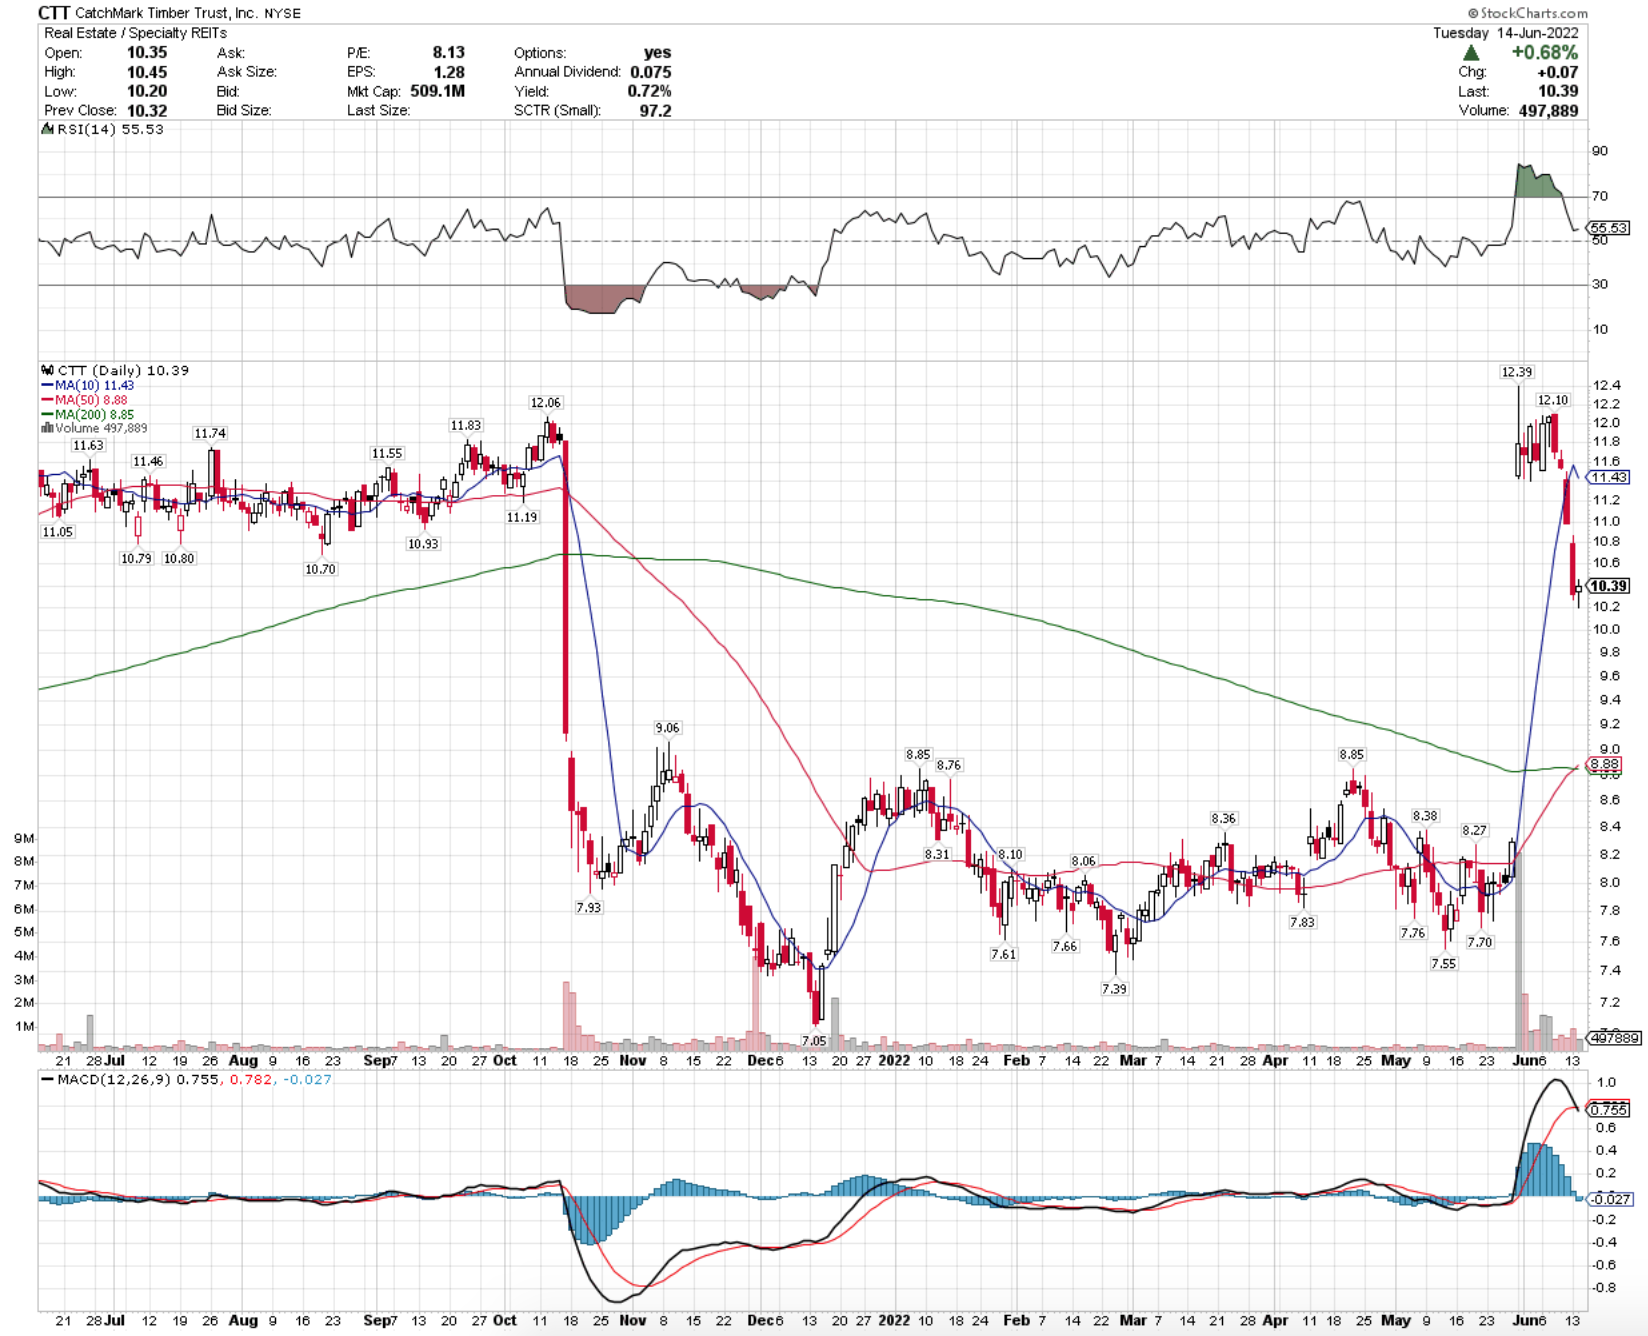The width and height of the screenshot is (1648, 1336).
Task: Click the RSI(14) 55.53 indicator label
Action: pyautogui.click(x=110, y=129)
